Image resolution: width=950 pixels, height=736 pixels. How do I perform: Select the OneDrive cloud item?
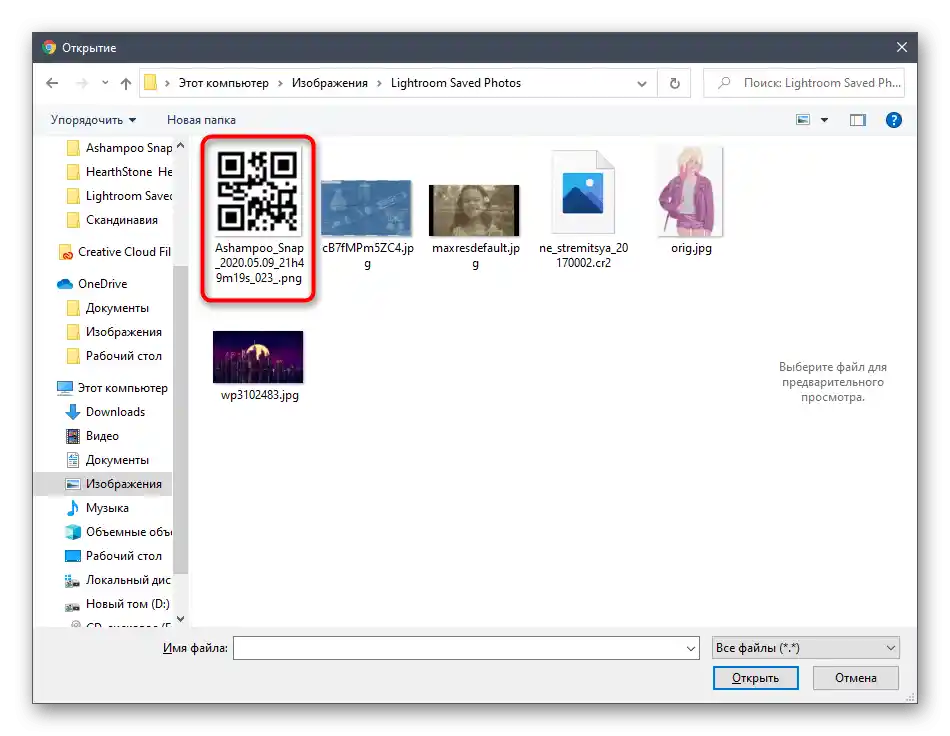click(103, 284)
